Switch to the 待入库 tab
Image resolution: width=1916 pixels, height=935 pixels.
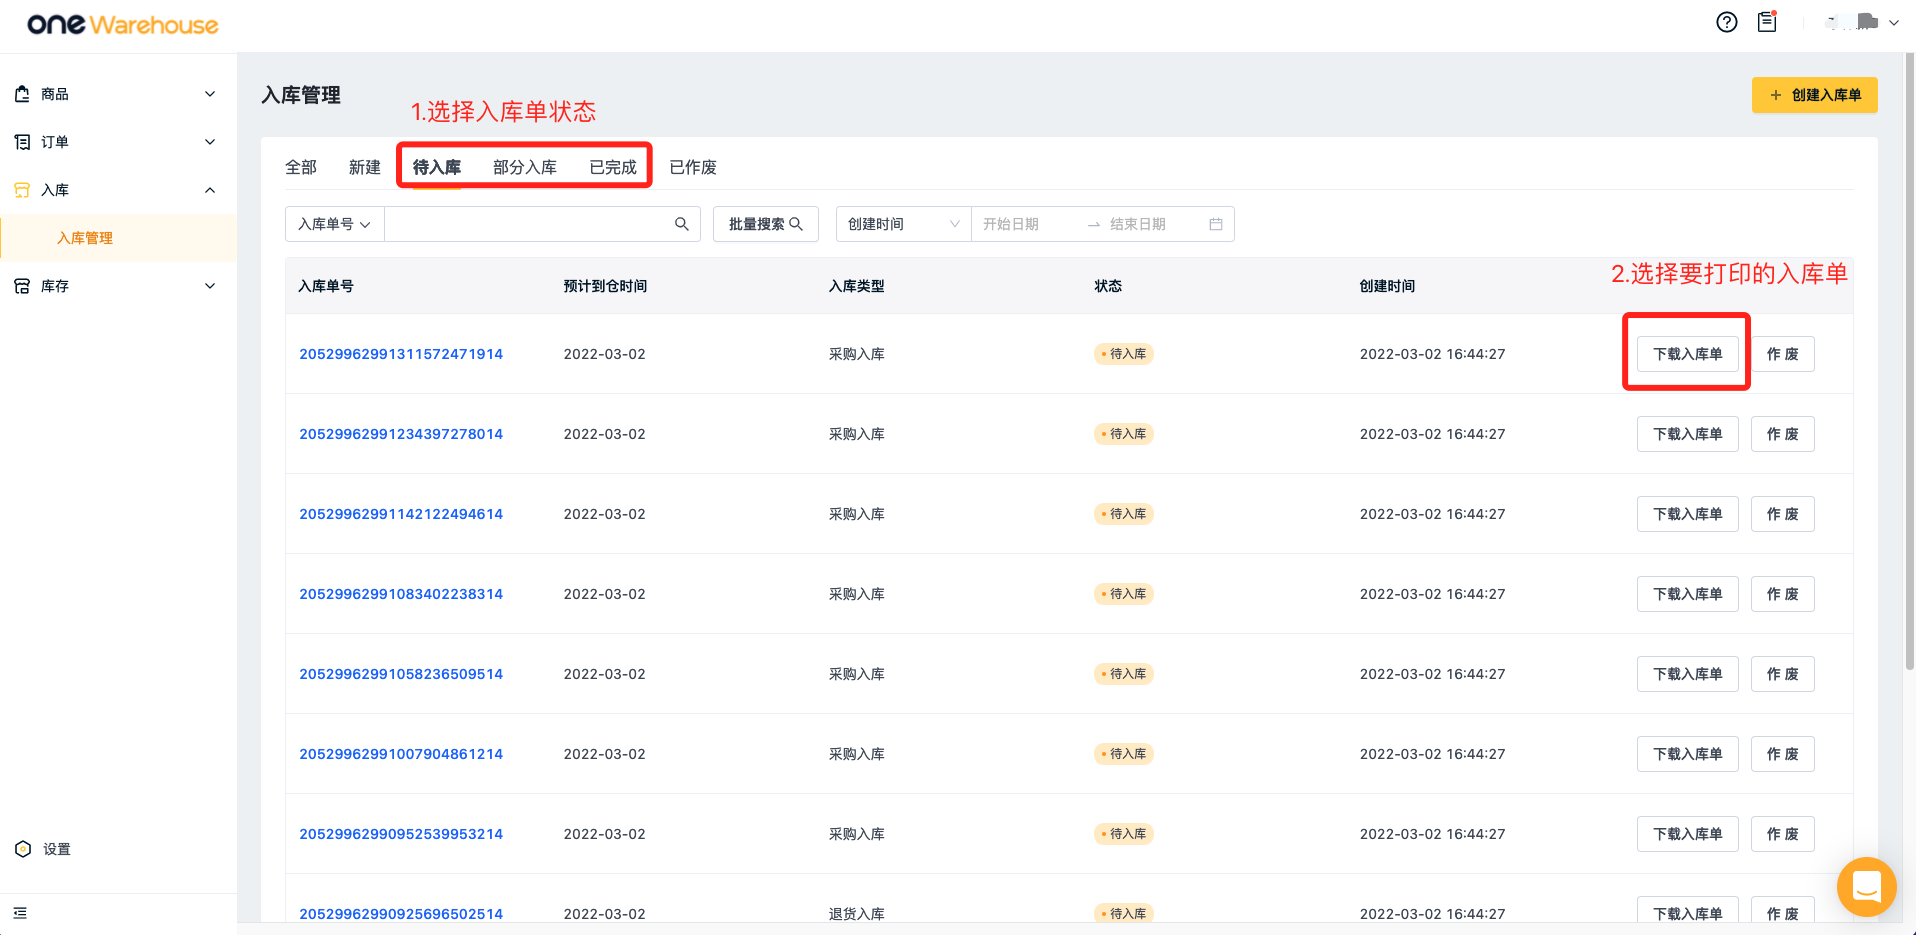[x=437, y=167]
